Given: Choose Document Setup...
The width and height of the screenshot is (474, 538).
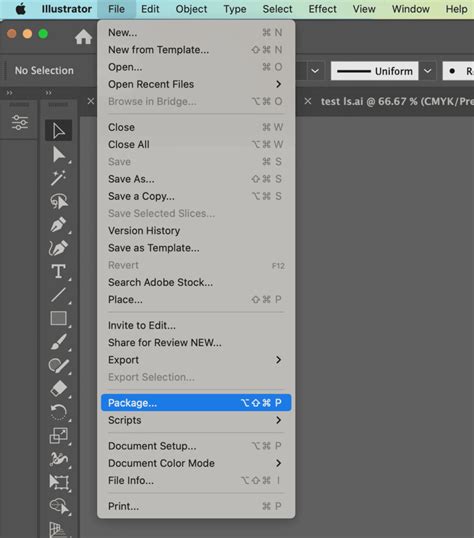Looking at the screenshot, I should (x=196, y=446).
